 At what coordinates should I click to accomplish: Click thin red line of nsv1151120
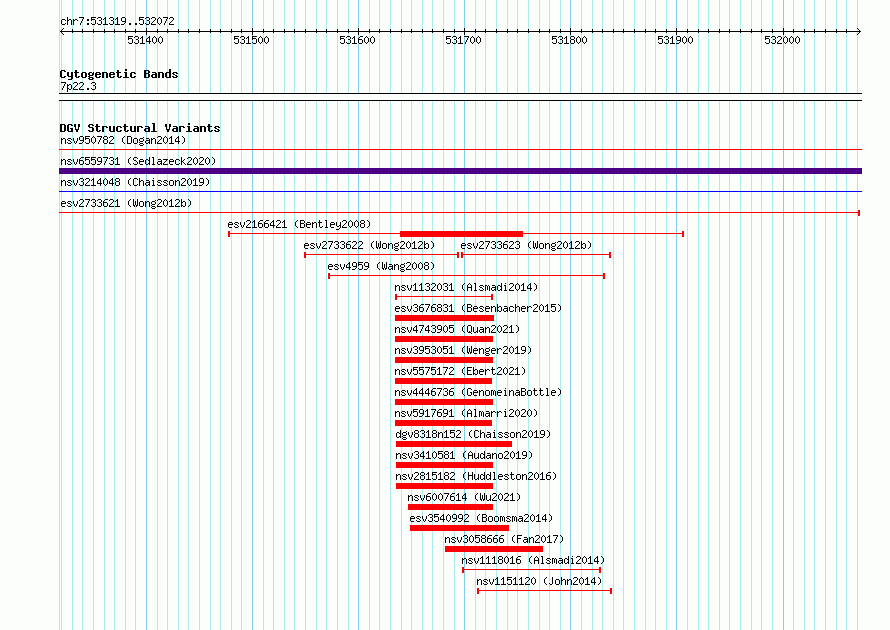[x=544, y=591]
